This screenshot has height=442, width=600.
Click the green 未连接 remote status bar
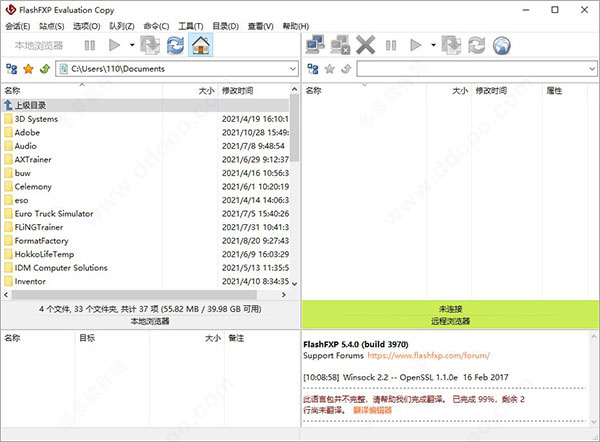click(450, 314)
